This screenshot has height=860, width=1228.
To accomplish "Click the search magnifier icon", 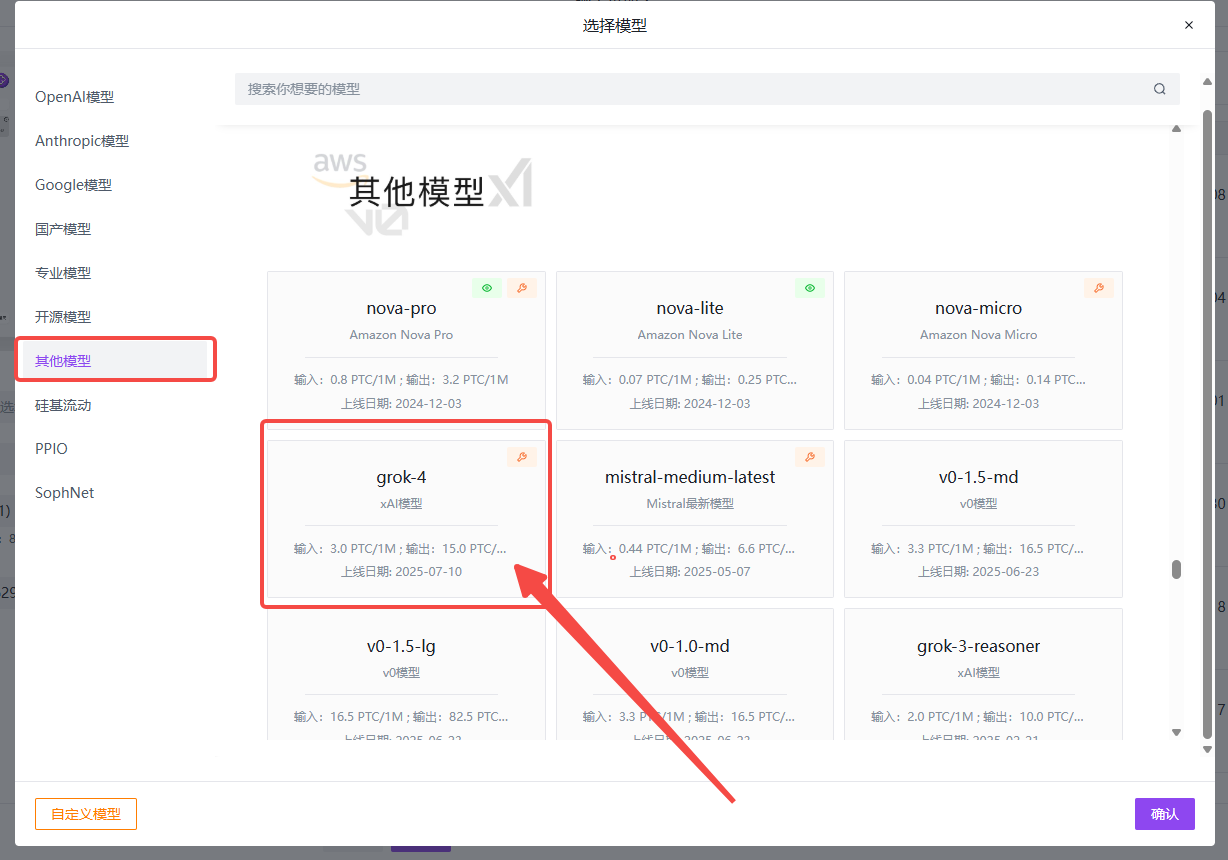I will click(1160, 89).
